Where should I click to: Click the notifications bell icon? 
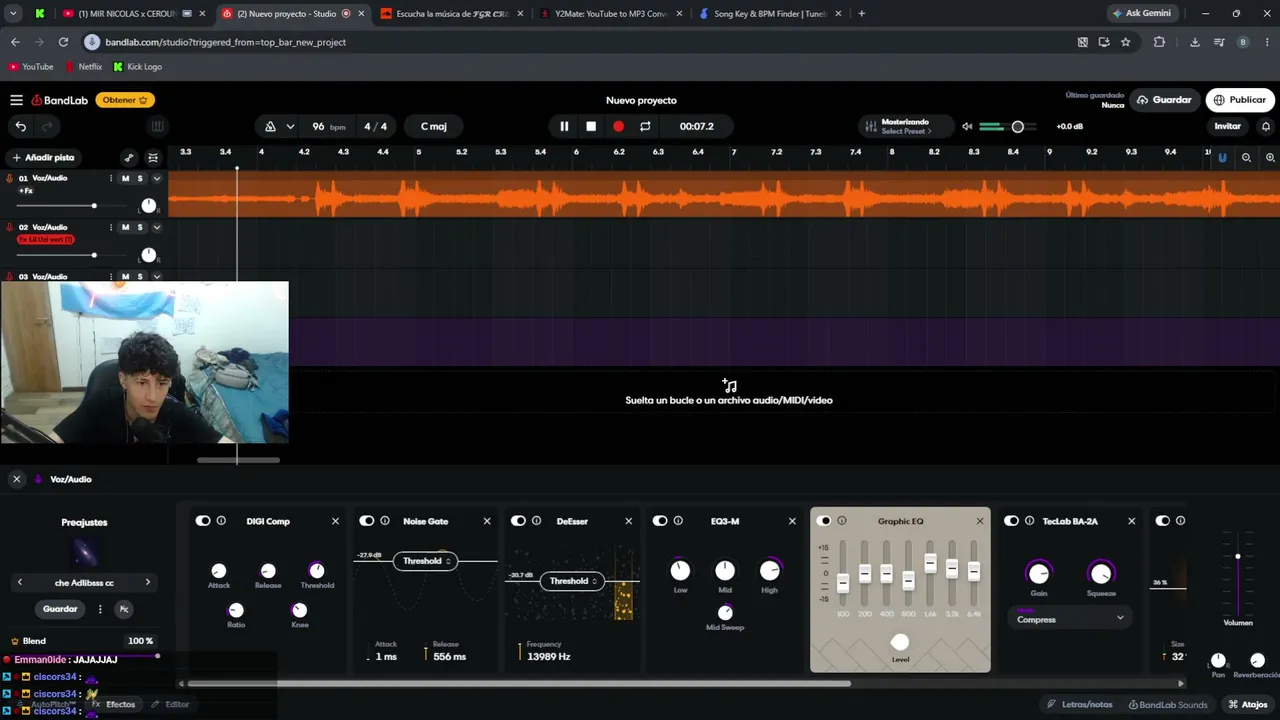coord(1266,127)
